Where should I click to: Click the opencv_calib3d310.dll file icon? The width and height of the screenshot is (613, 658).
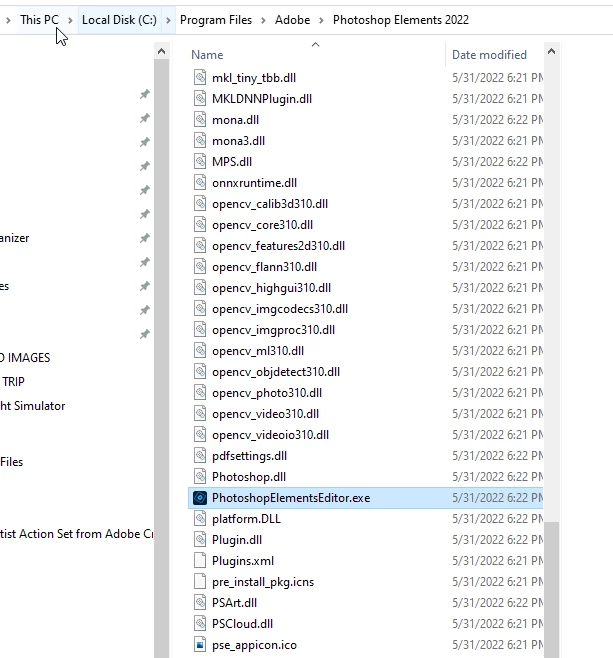pyautogui.click(x=200, y=204)
